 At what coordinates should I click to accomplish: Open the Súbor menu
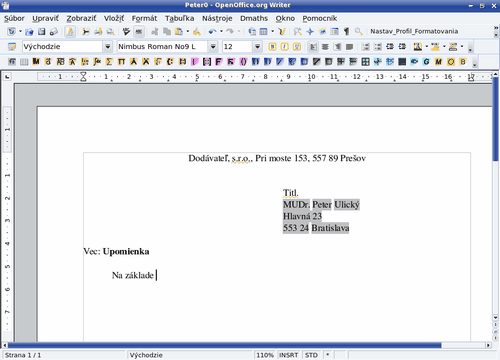[x=14, y=18]
